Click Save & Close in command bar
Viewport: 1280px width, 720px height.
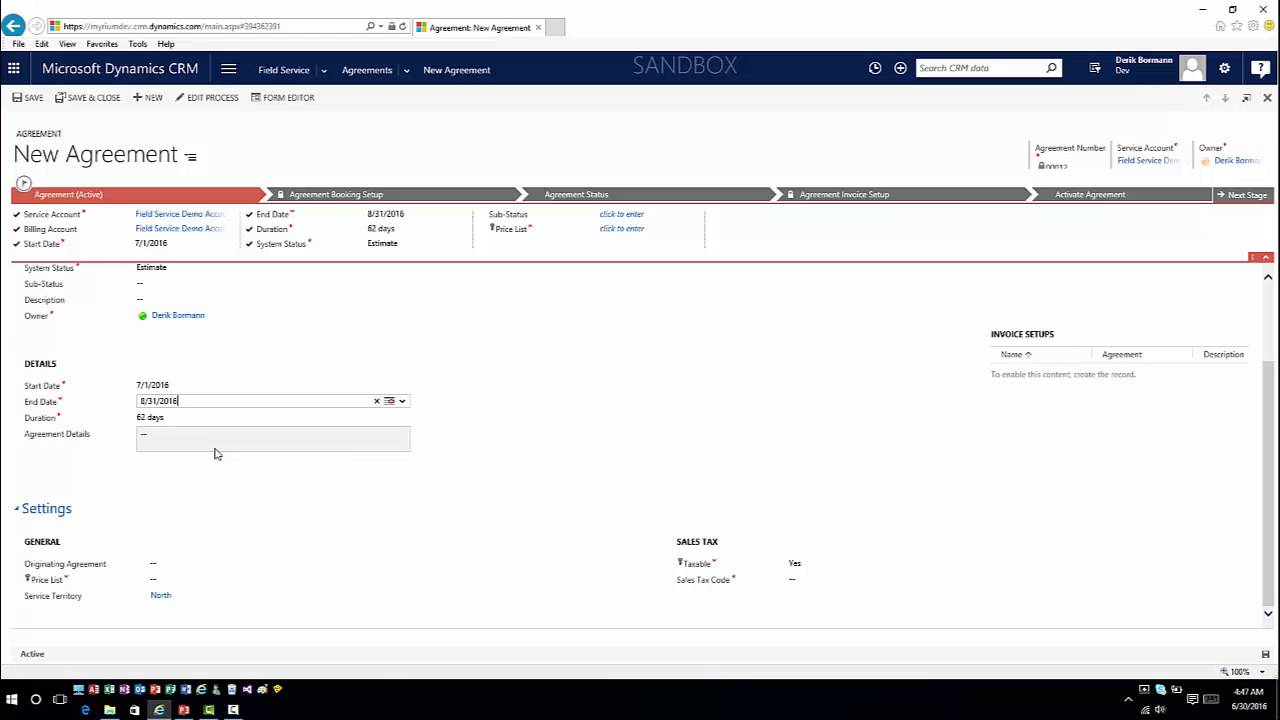(x=88, y=98)
